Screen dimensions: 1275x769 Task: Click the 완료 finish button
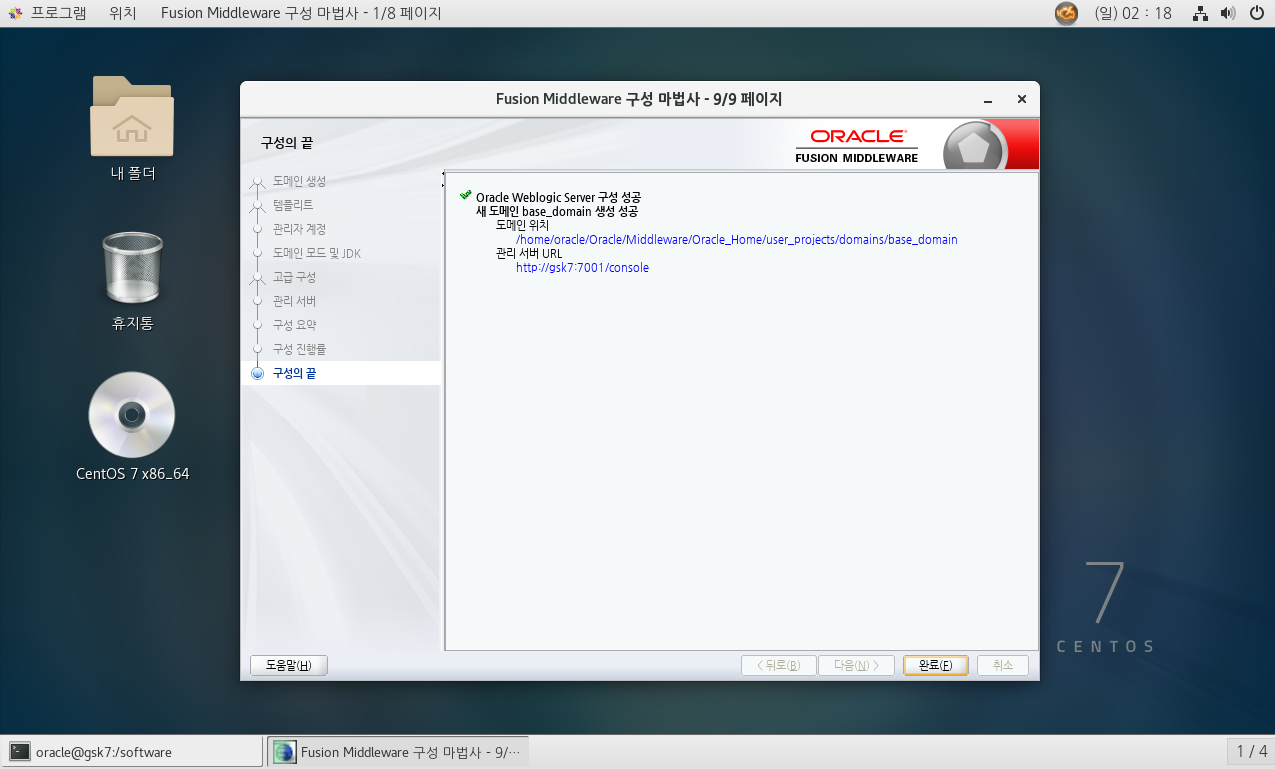935,665
